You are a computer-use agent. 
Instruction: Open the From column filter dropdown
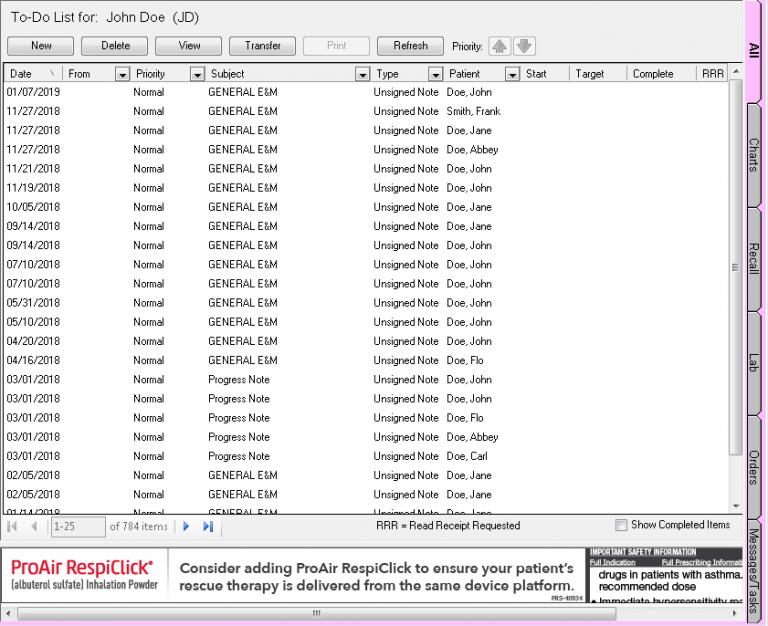click(x=123, y=74)
